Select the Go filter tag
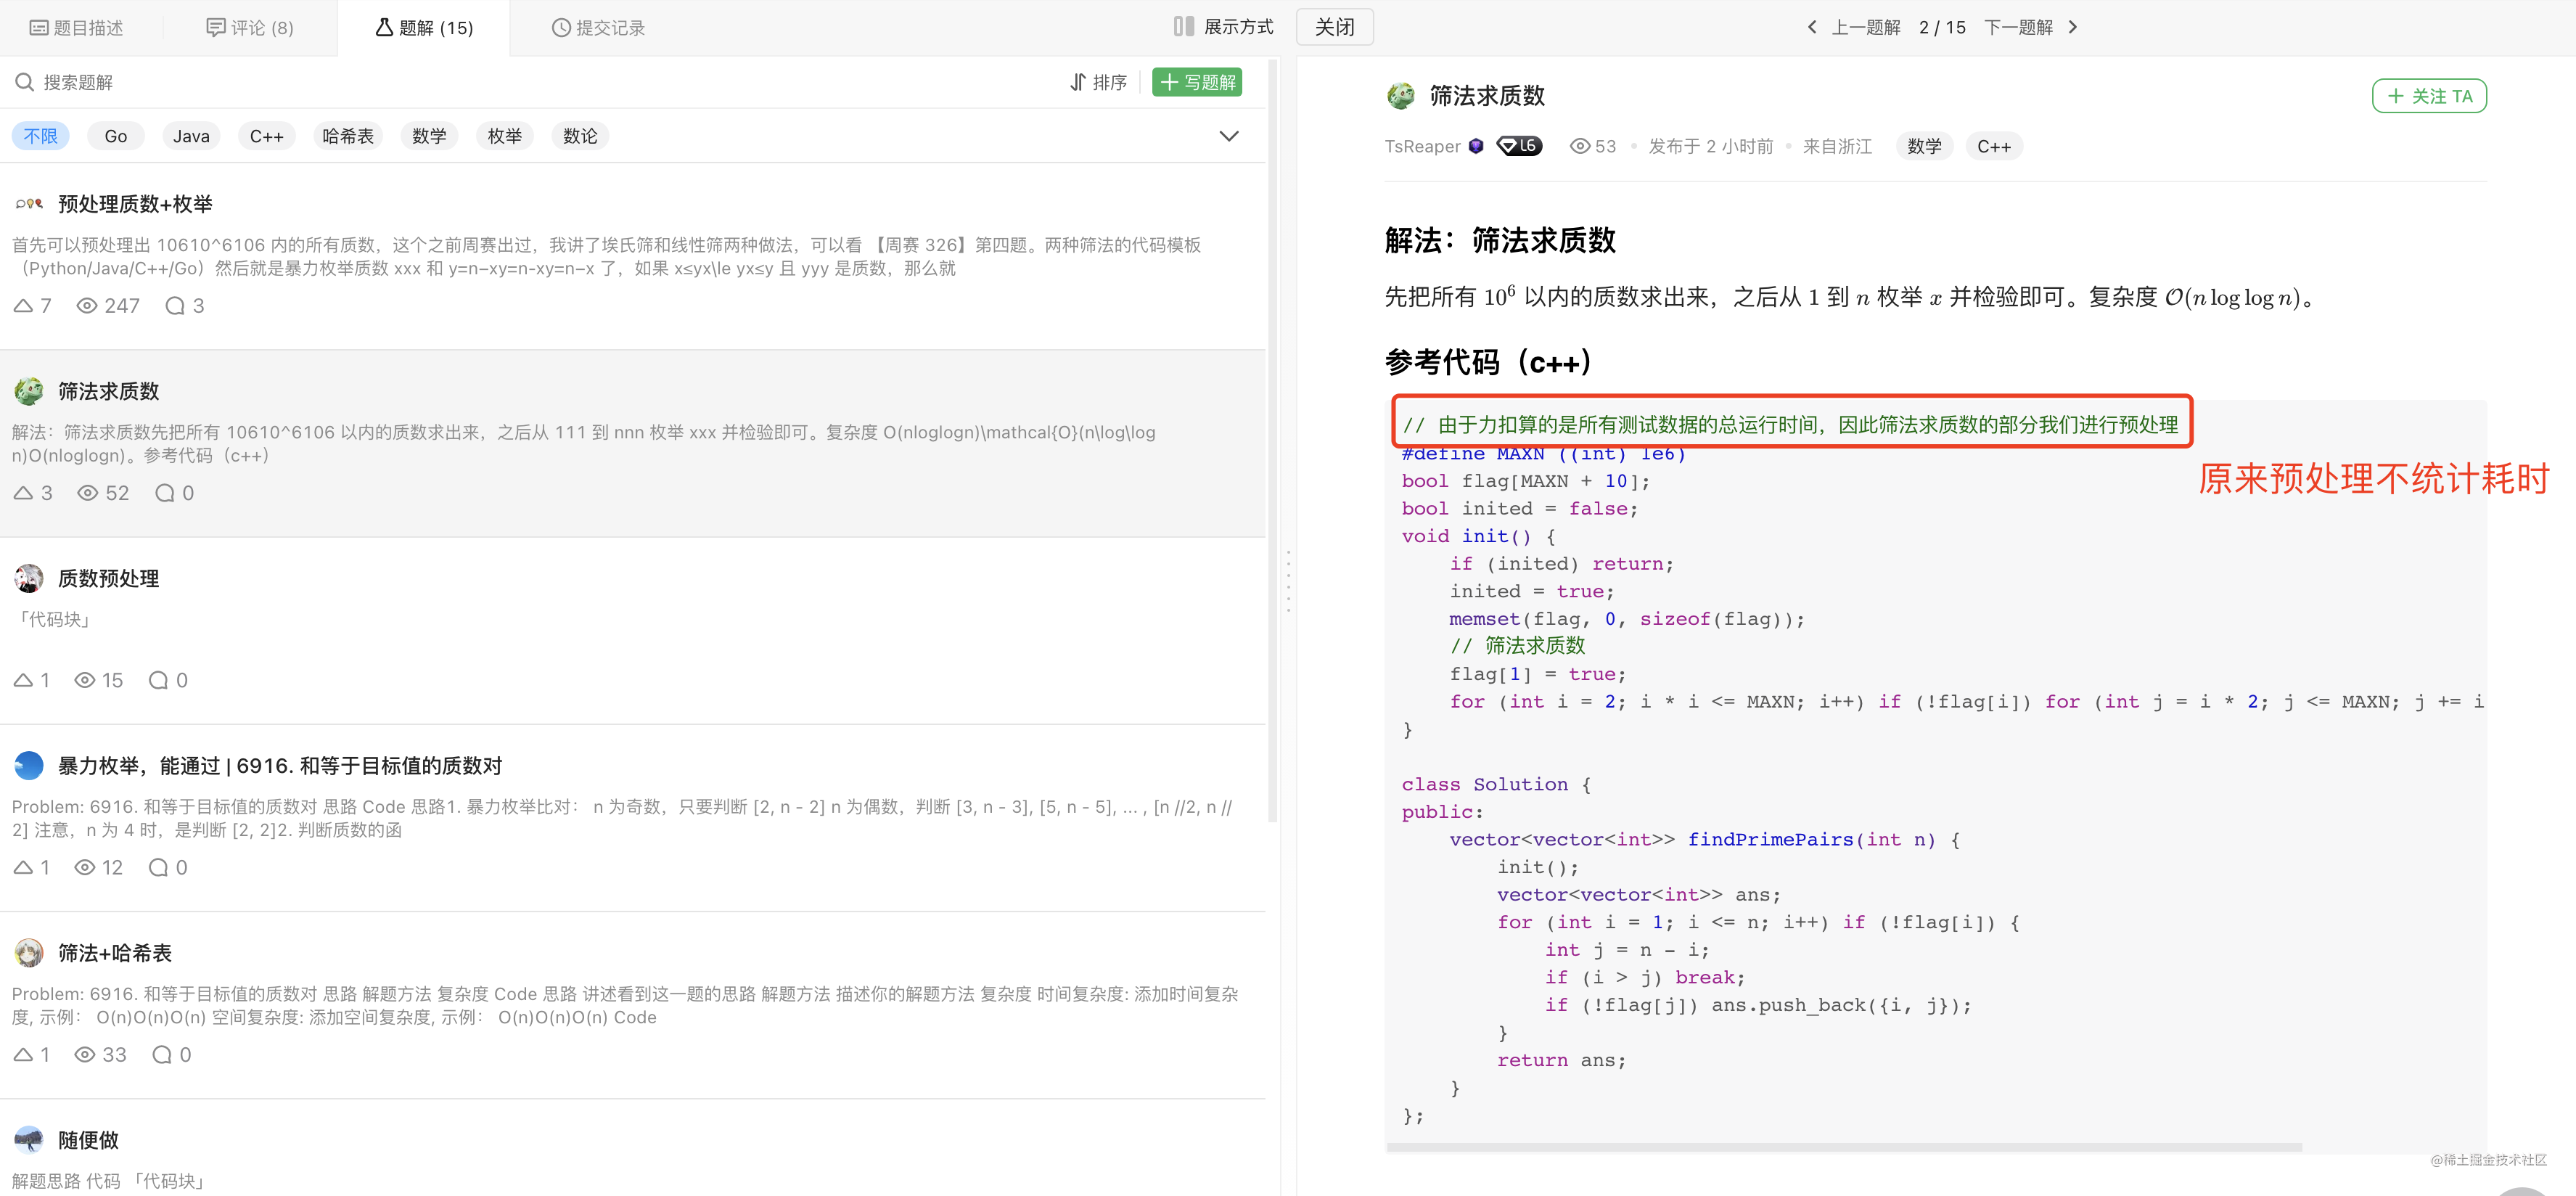Image resolution: width=2576 pixels, height=1196 pixels. [116, 136]
